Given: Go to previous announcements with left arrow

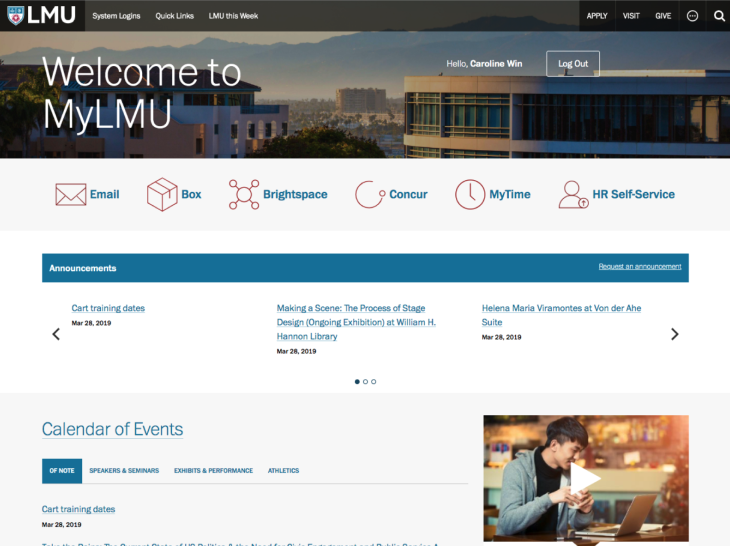Looking at the screenshot, I should [x=56, y=334].
